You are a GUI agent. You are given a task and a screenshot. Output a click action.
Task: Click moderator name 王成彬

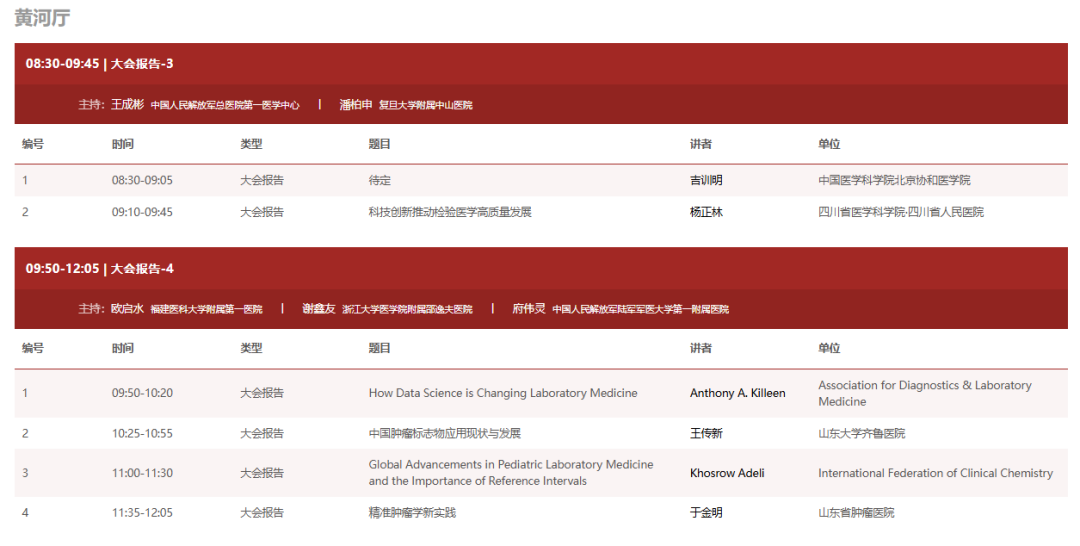point(127,105)
